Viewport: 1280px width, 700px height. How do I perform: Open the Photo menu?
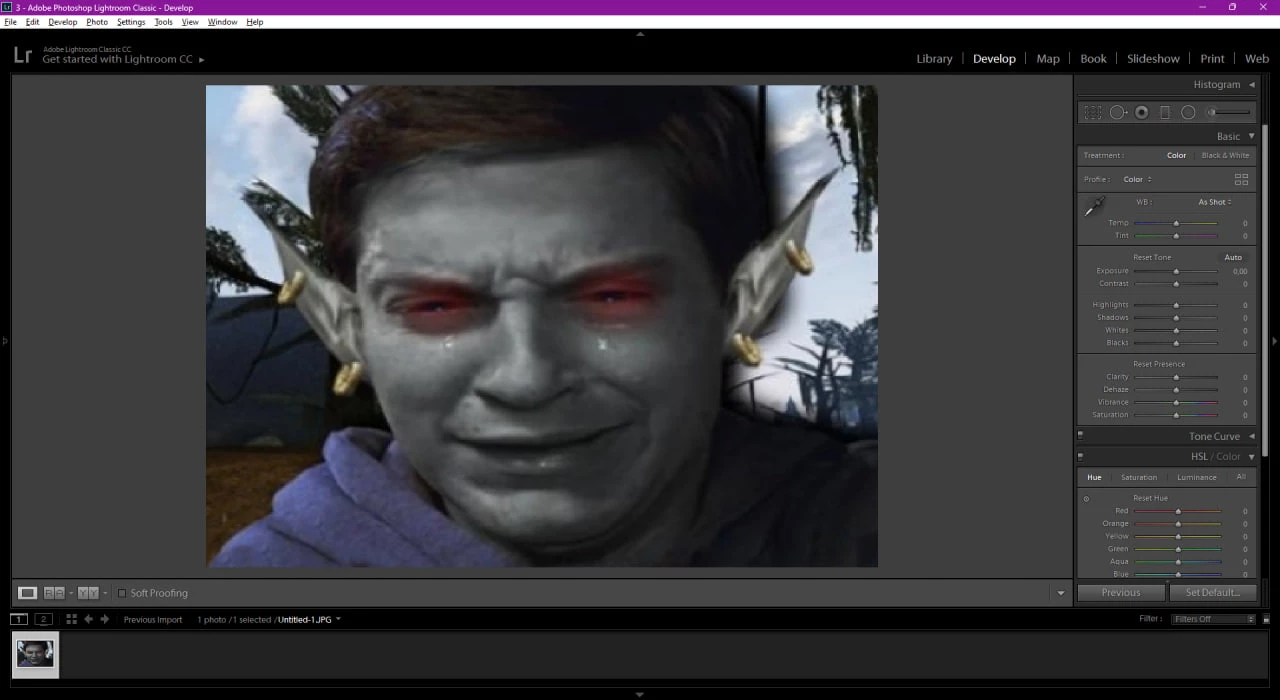tap(97, 22)
